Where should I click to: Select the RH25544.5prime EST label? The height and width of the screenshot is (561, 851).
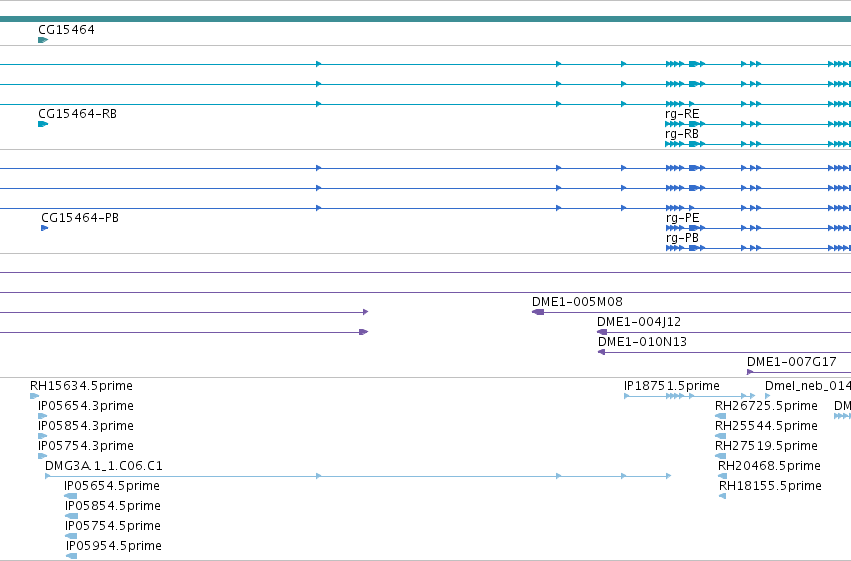(x=766, y=426)
